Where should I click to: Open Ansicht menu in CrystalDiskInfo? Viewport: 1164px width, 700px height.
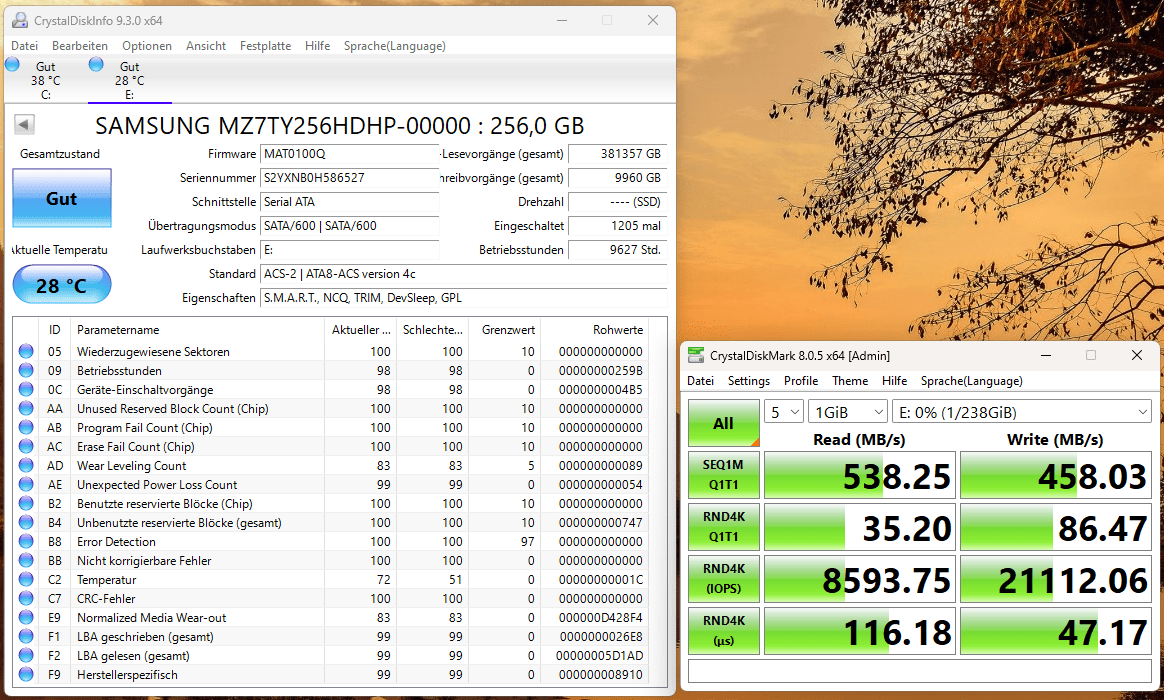click(206, 45)
